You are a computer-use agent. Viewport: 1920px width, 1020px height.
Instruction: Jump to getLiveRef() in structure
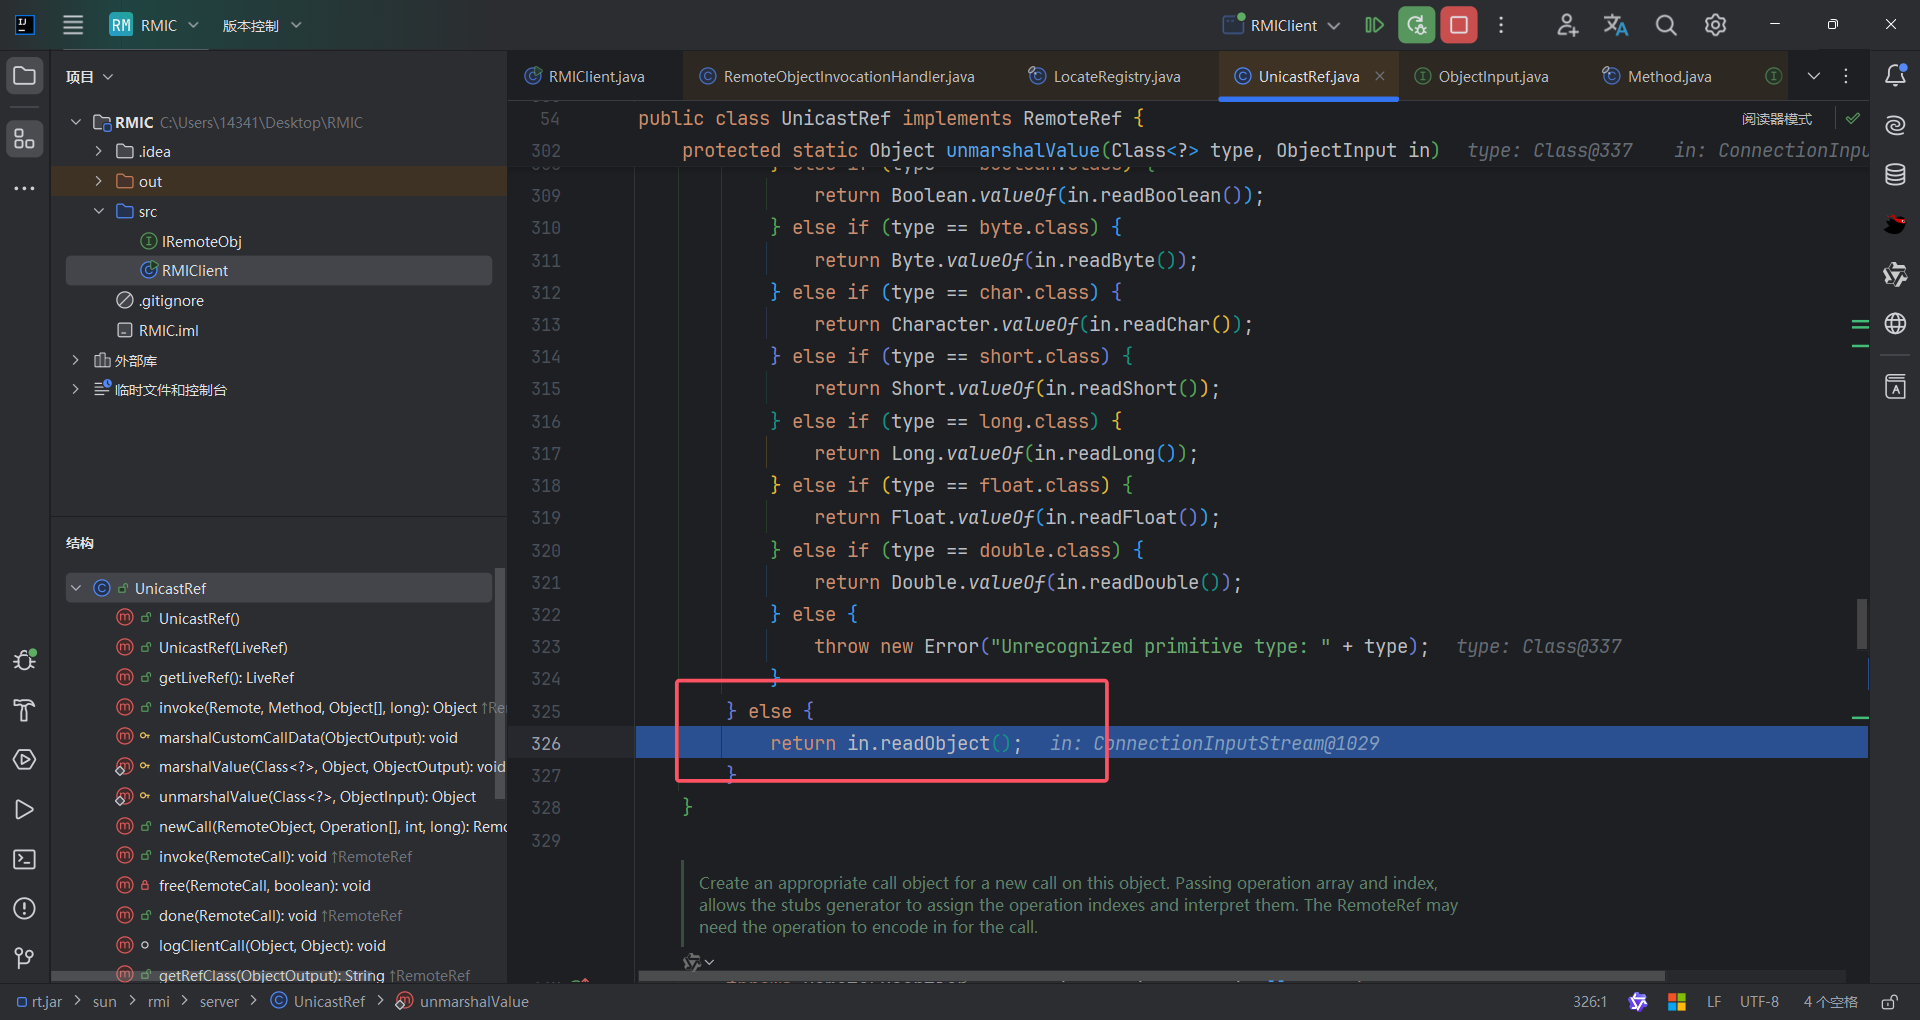coord(226,677)
